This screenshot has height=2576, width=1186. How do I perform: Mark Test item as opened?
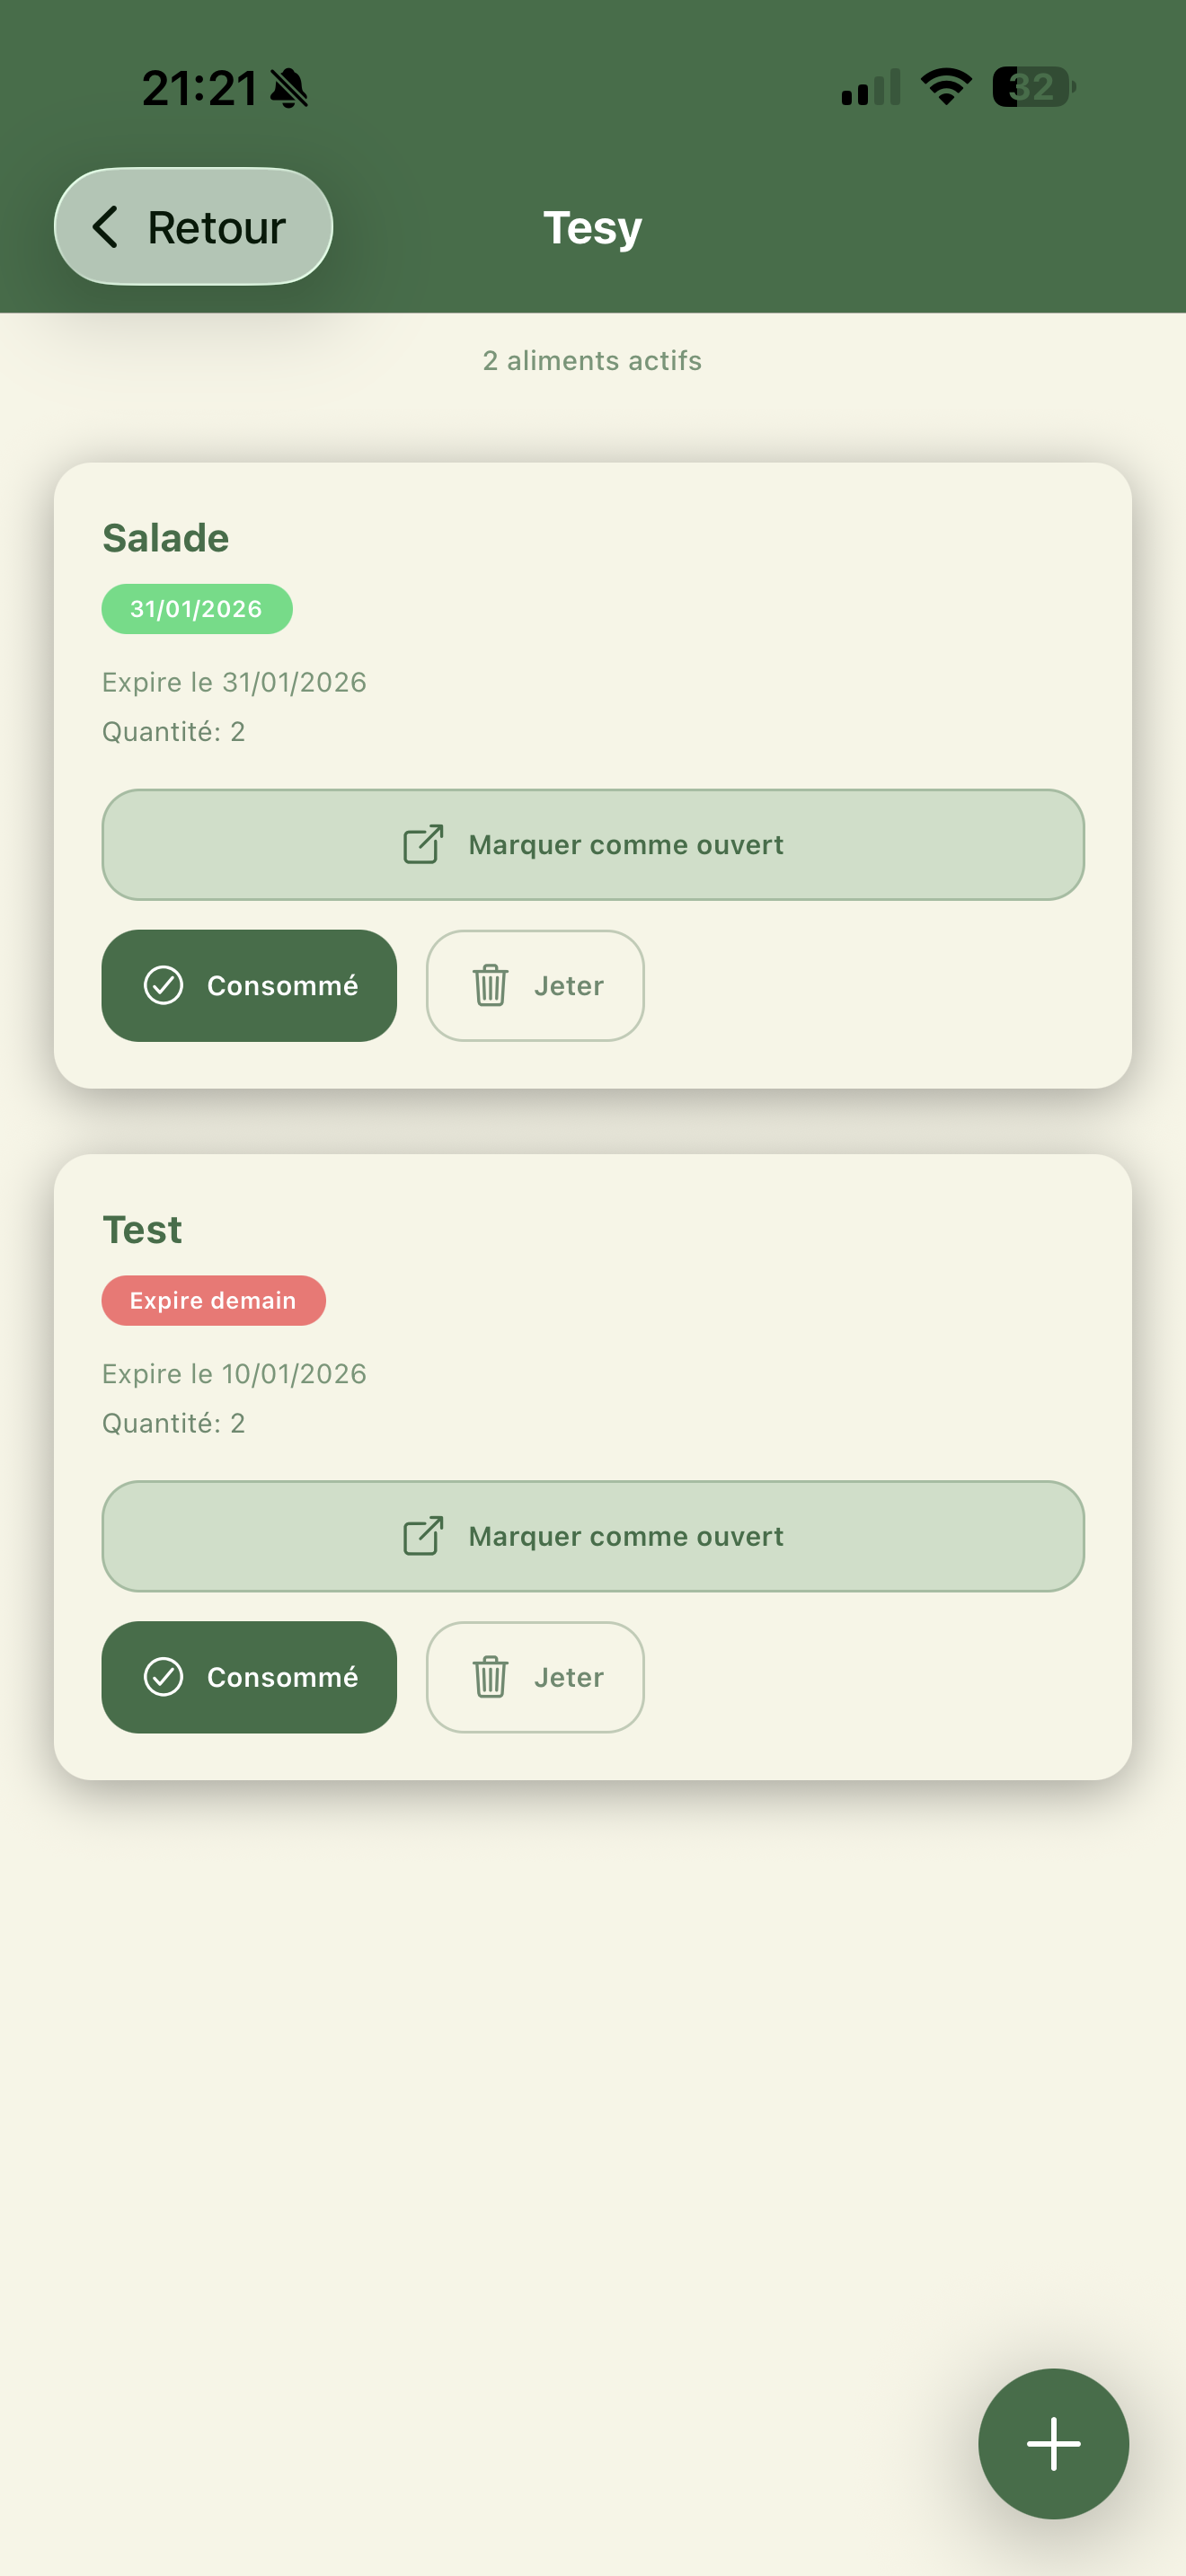point(625,1537)
